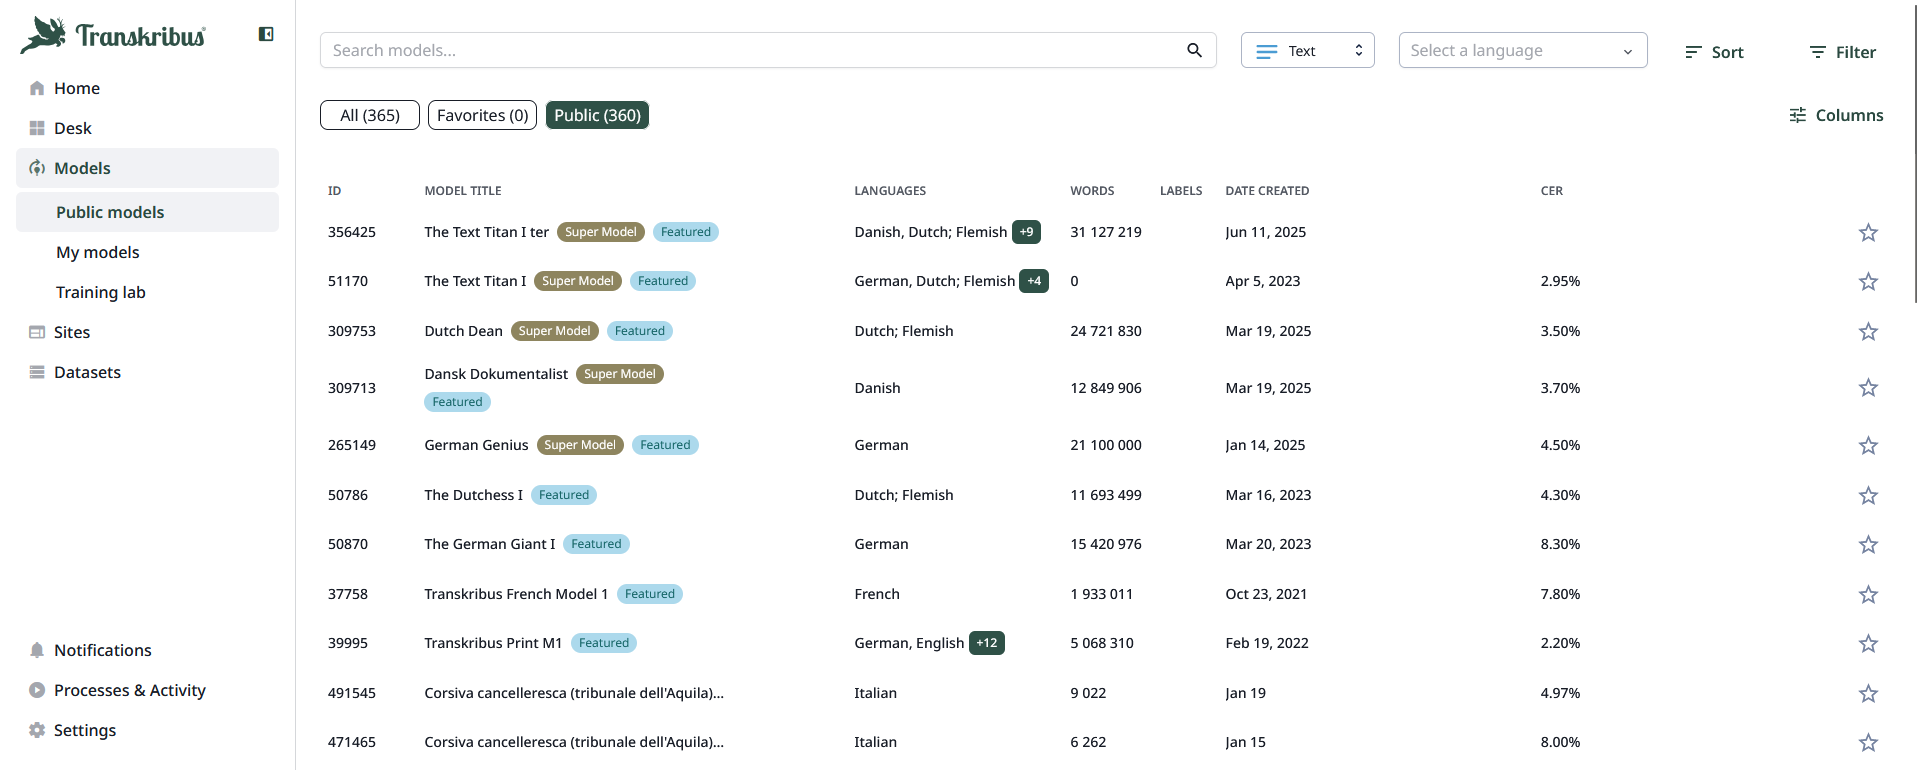
Task: Expand the +12 languages badge for Transkribus Print M1
Action: [x=986, y=643]
